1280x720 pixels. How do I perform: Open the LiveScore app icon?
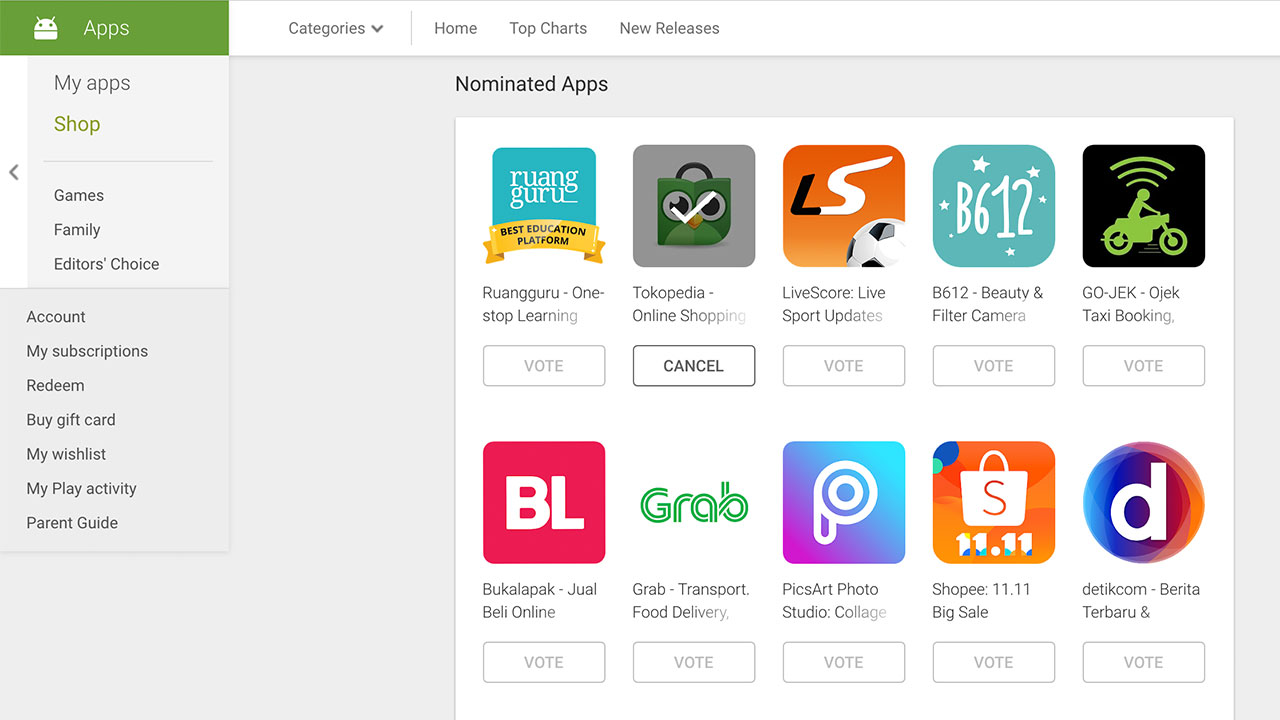tap(844, 206)
